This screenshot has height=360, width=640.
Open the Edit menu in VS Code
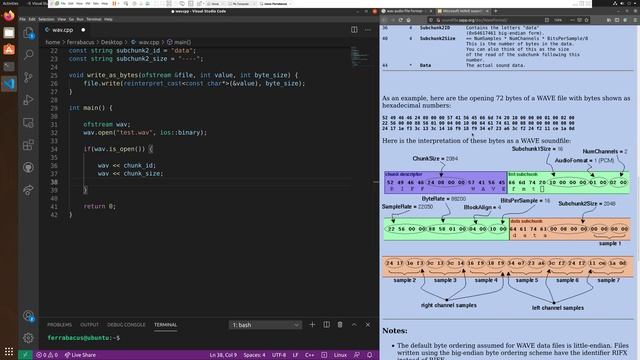(32, 19)
